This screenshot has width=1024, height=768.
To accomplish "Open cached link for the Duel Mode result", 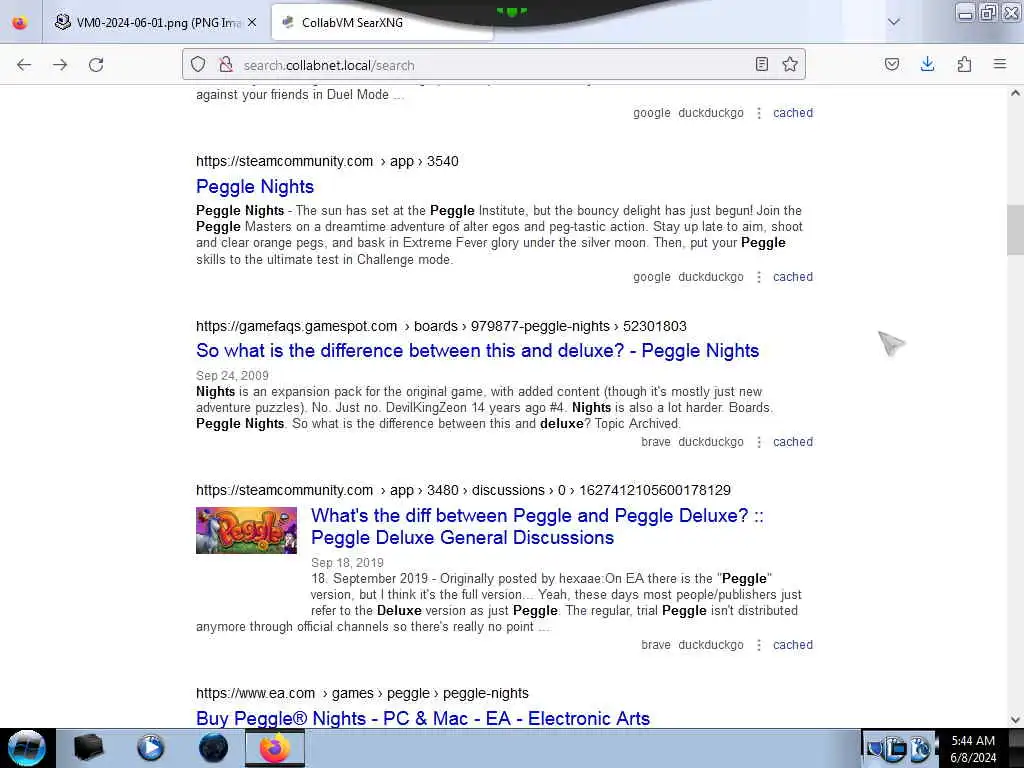I will pos(793,113).
